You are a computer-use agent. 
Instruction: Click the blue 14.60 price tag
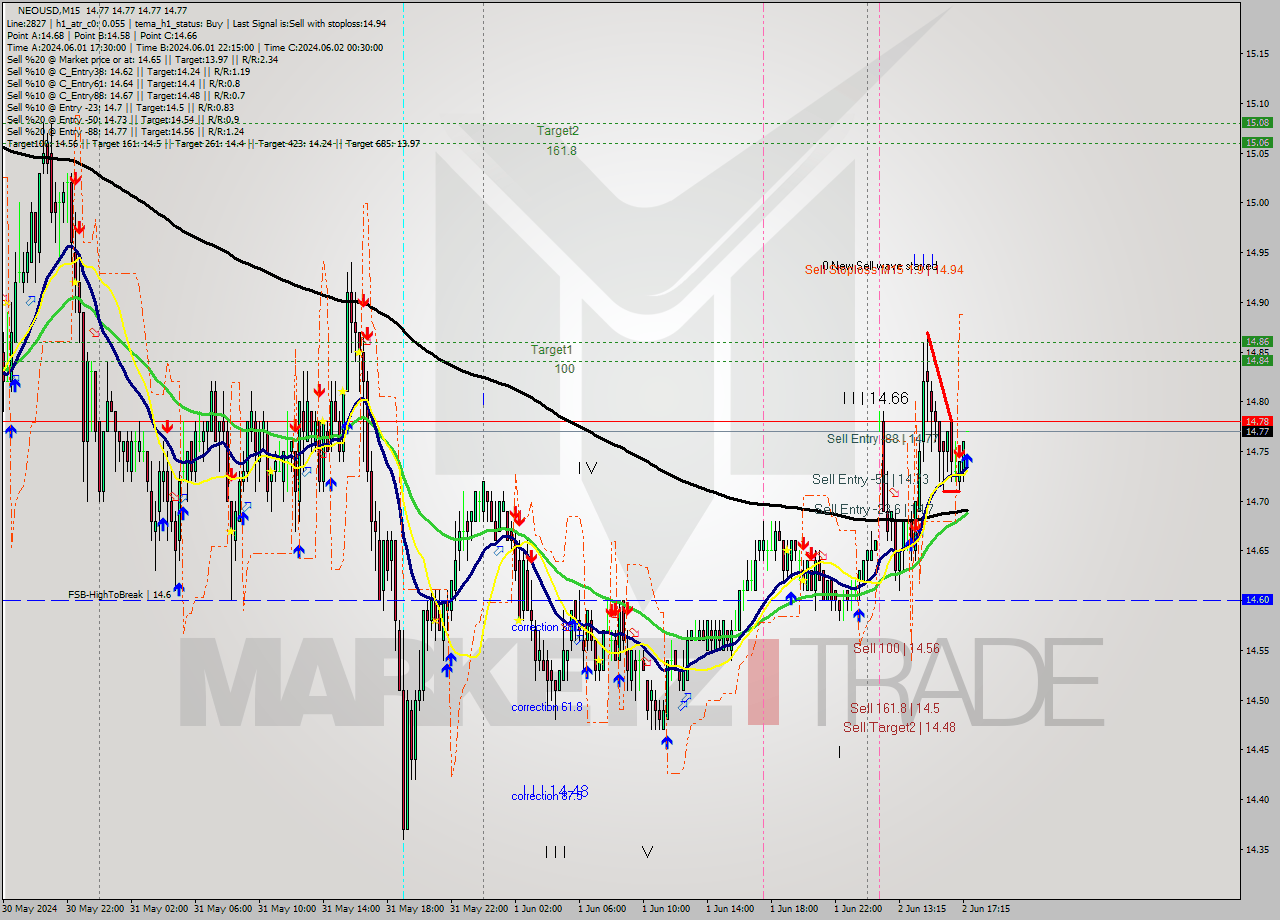coord(1256,600)
